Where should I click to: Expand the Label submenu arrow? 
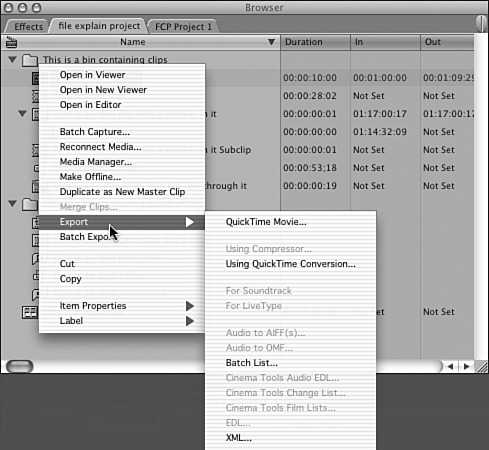click(x=189, y=321)
